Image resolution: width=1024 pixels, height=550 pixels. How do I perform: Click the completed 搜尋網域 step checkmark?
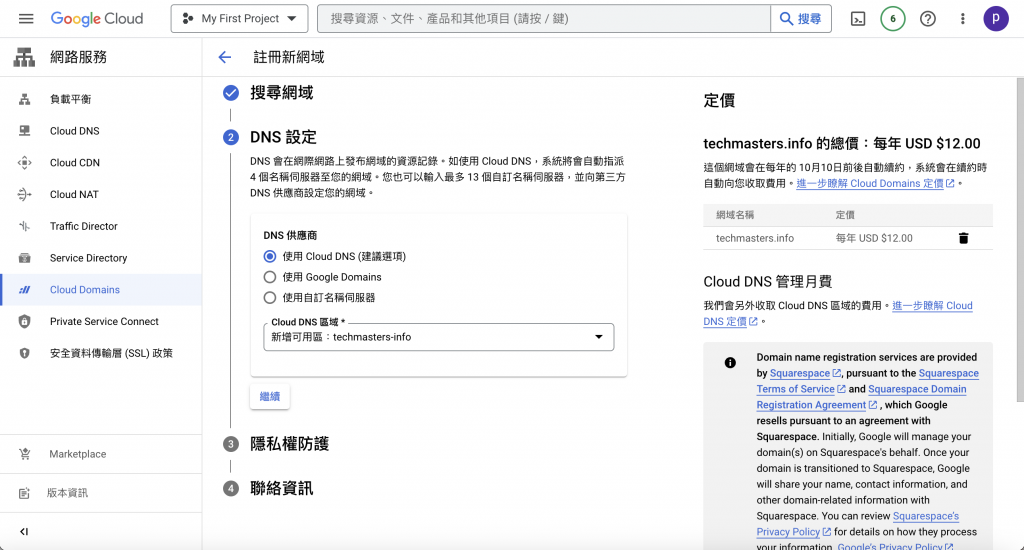coord(231,93)
